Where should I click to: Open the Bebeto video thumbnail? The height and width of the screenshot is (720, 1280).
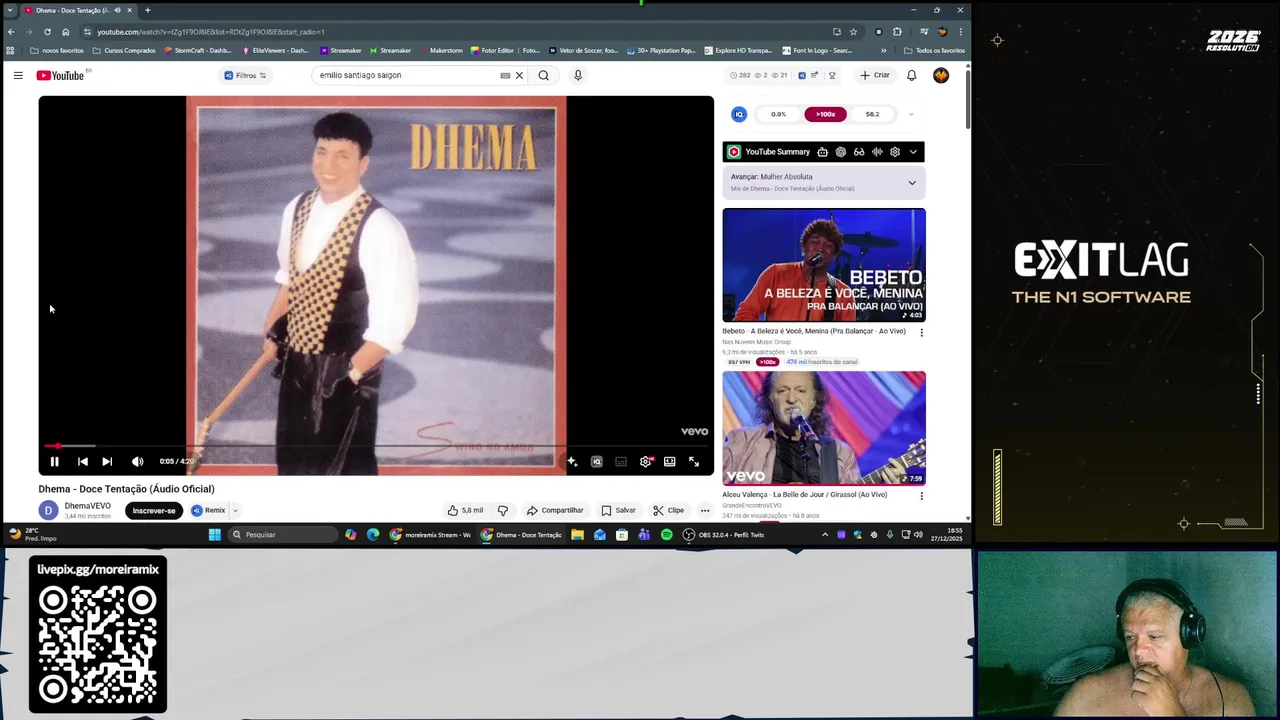click(824, 265)
